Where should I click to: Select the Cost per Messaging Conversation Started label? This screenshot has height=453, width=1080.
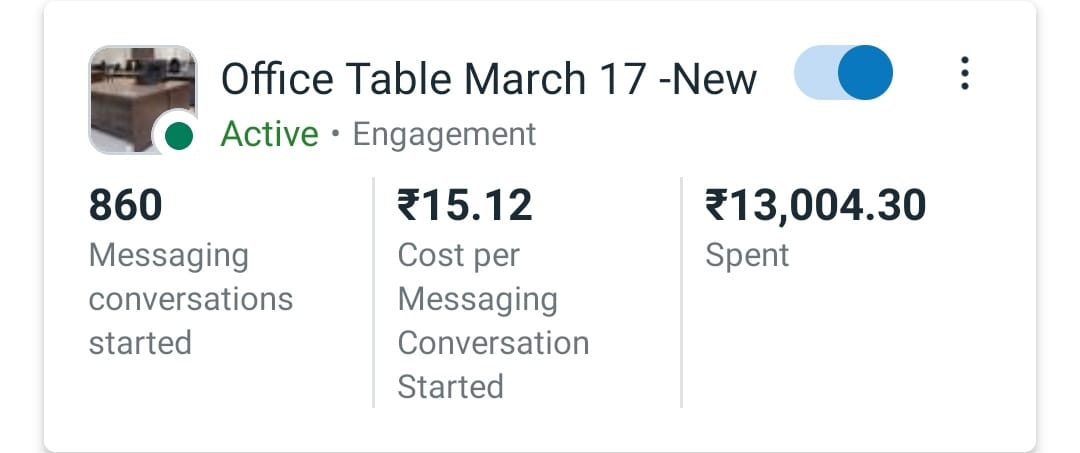coord(493,321)
